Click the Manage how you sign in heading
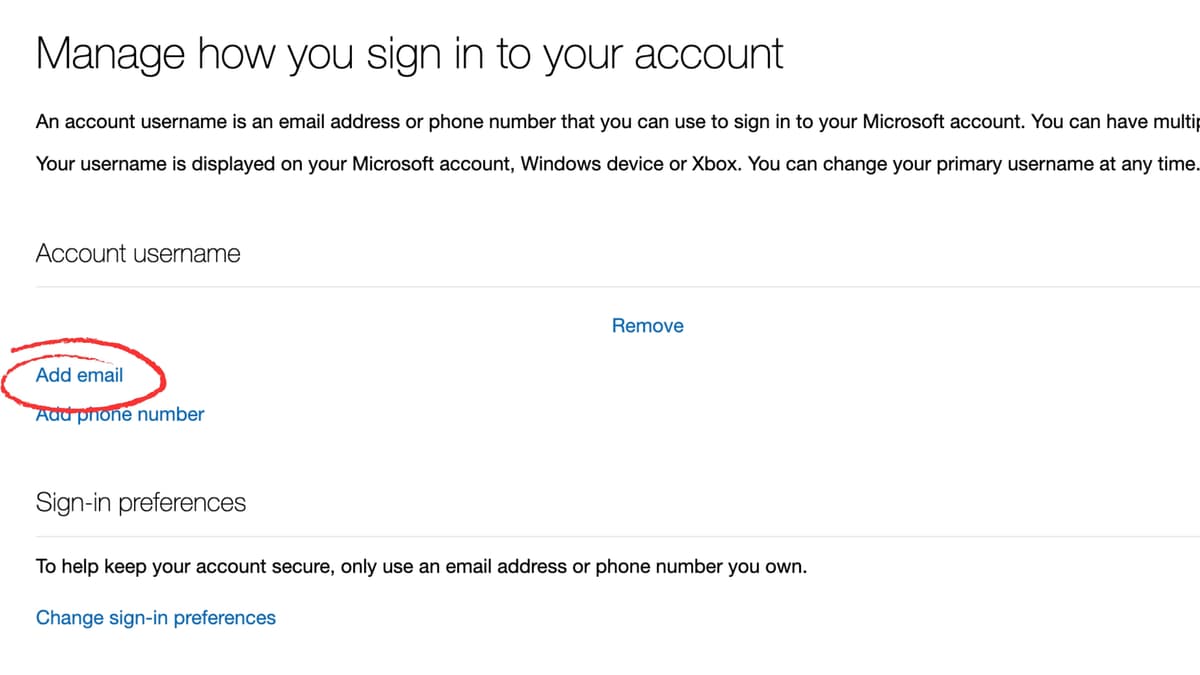1200x675 pixels. 410,53
